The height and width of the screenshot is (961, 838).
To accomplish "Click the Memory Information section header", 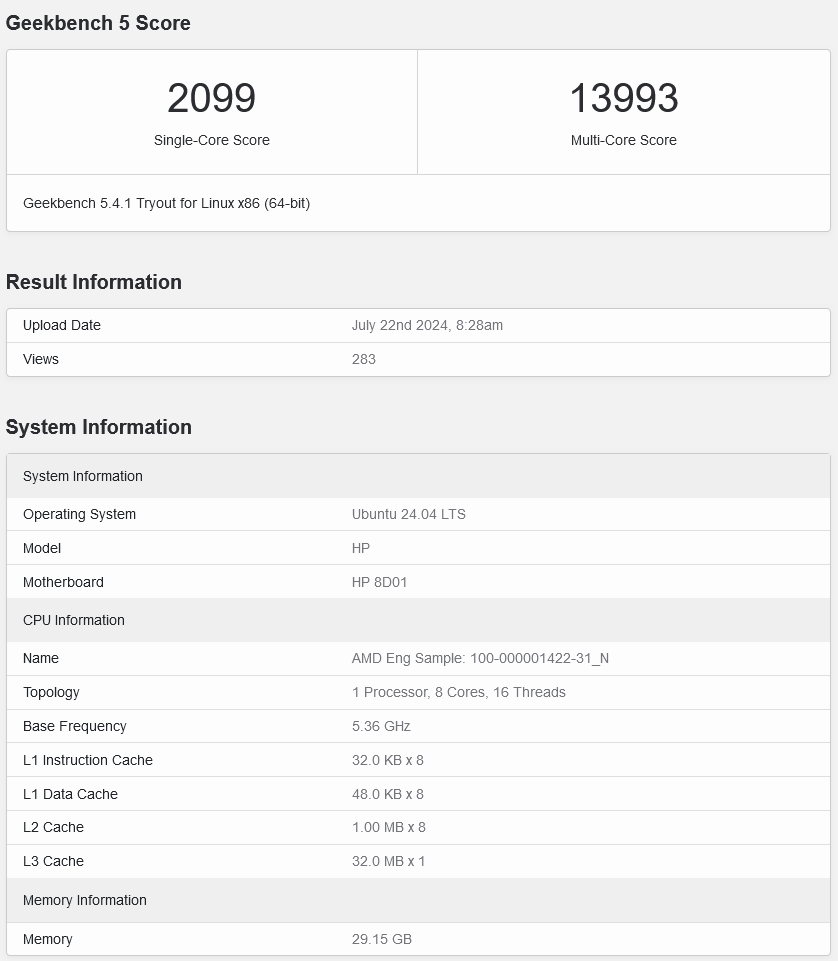I will [84, 900].
